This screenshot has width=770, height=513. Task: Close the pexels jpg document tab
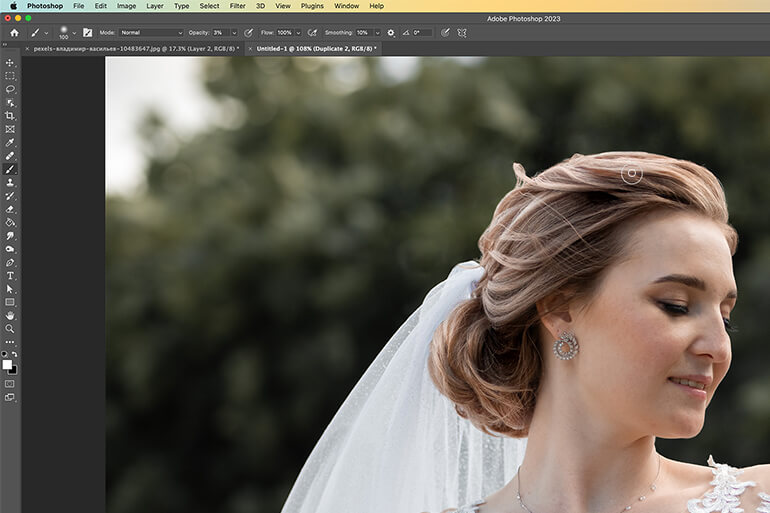27,49
